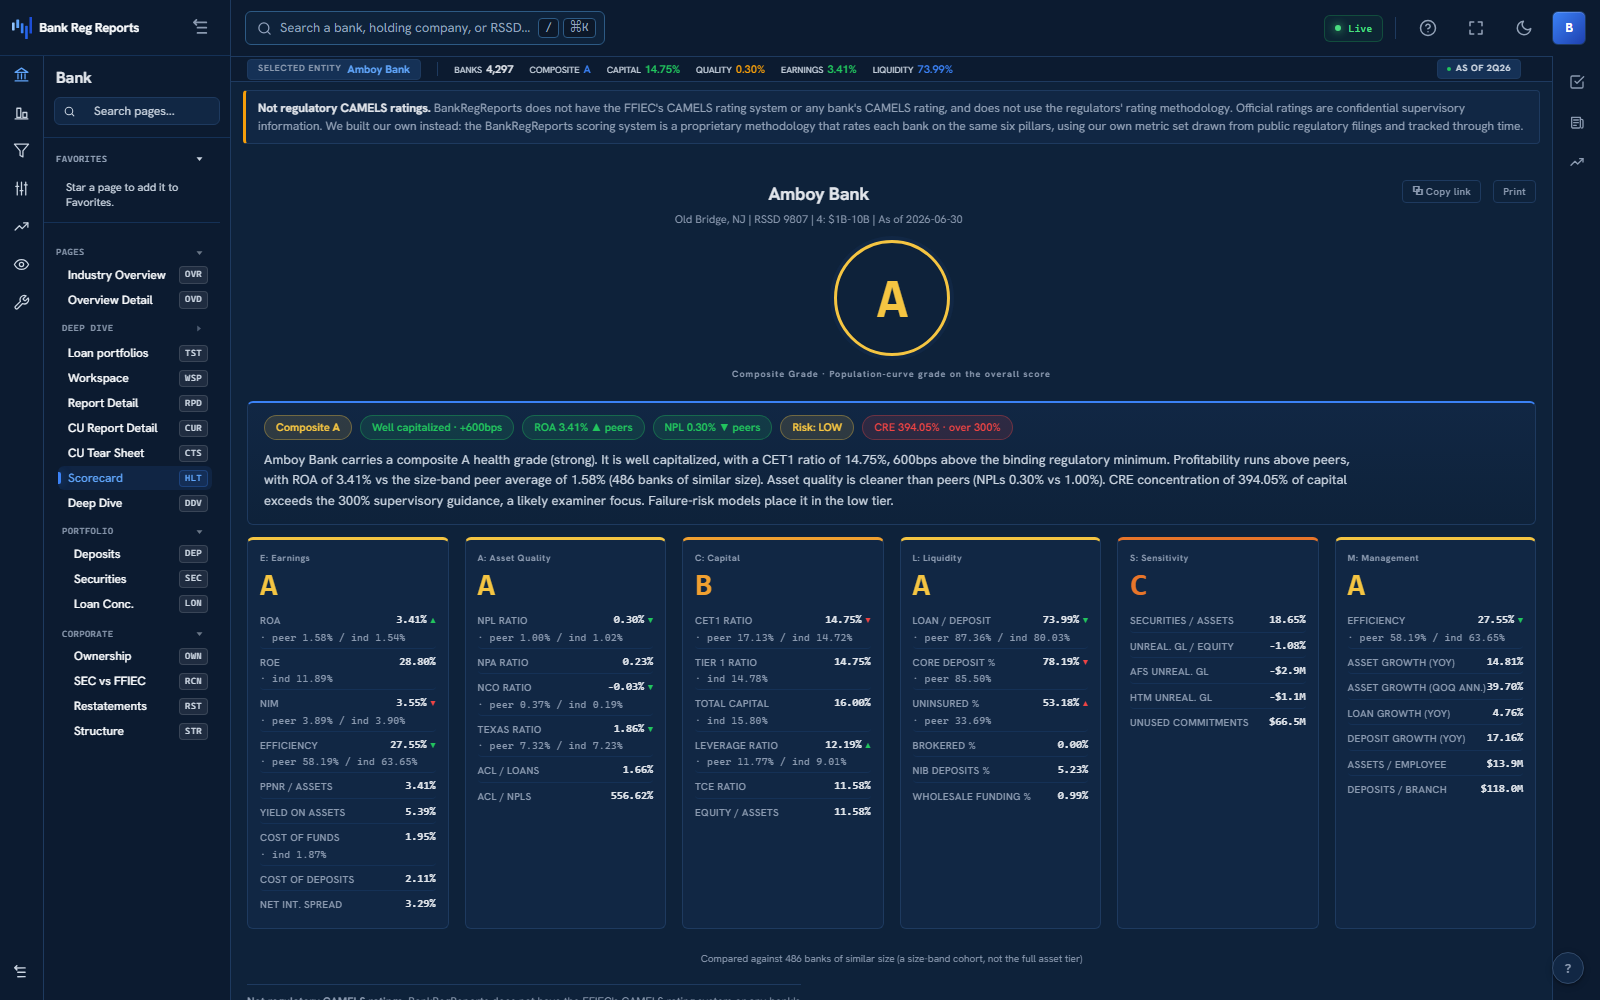Collapse the Pages section

(x=199, y=252)
